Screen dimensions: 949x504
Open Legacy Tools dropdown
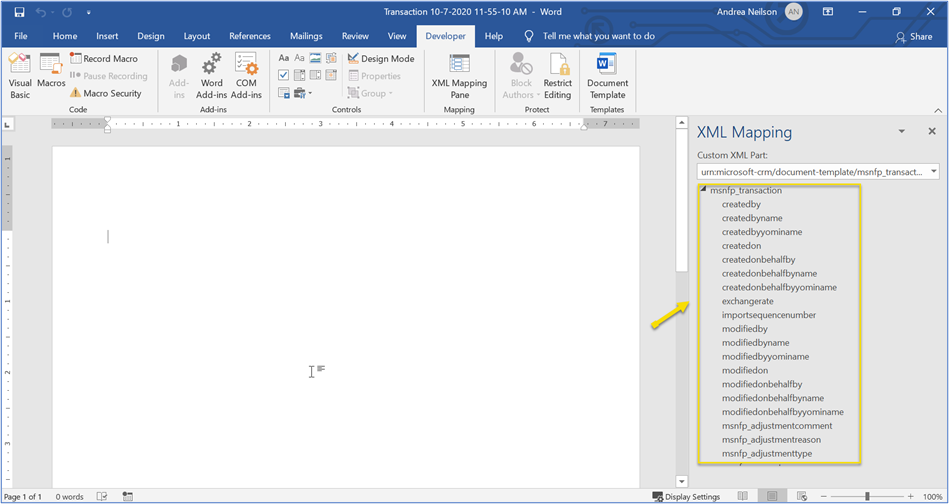pyautogui.click(x=302, y=93)
